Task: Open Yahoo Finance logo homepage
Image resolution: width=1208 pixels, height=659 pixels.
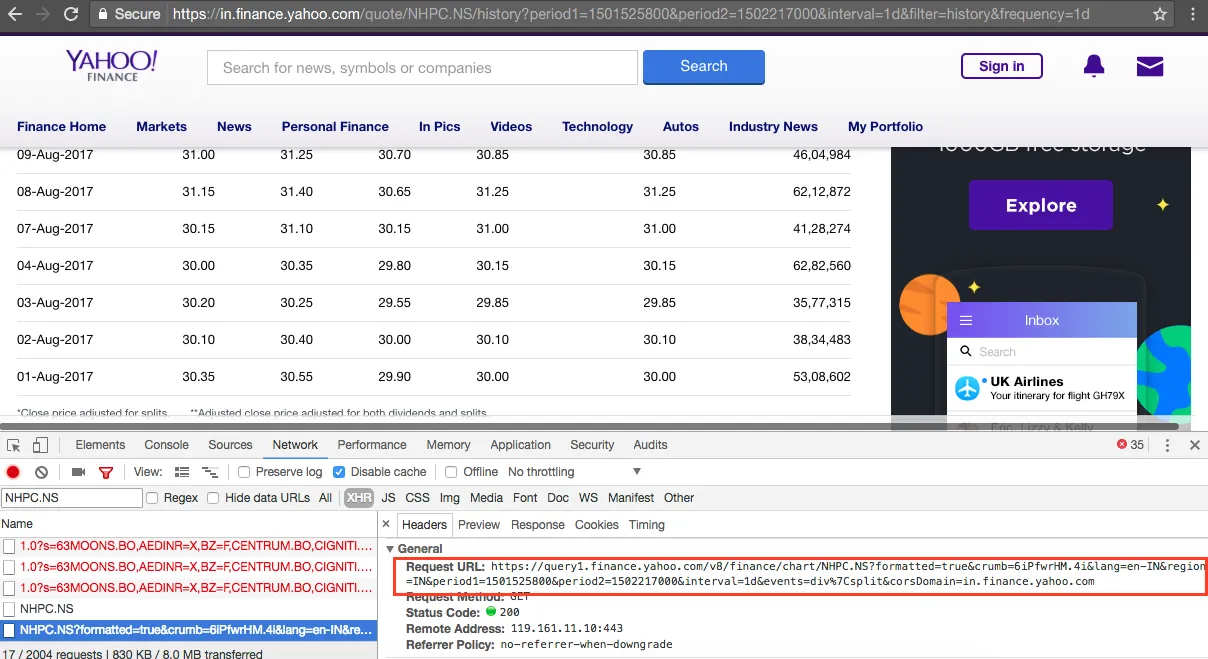Action: (x=111, y=65)
